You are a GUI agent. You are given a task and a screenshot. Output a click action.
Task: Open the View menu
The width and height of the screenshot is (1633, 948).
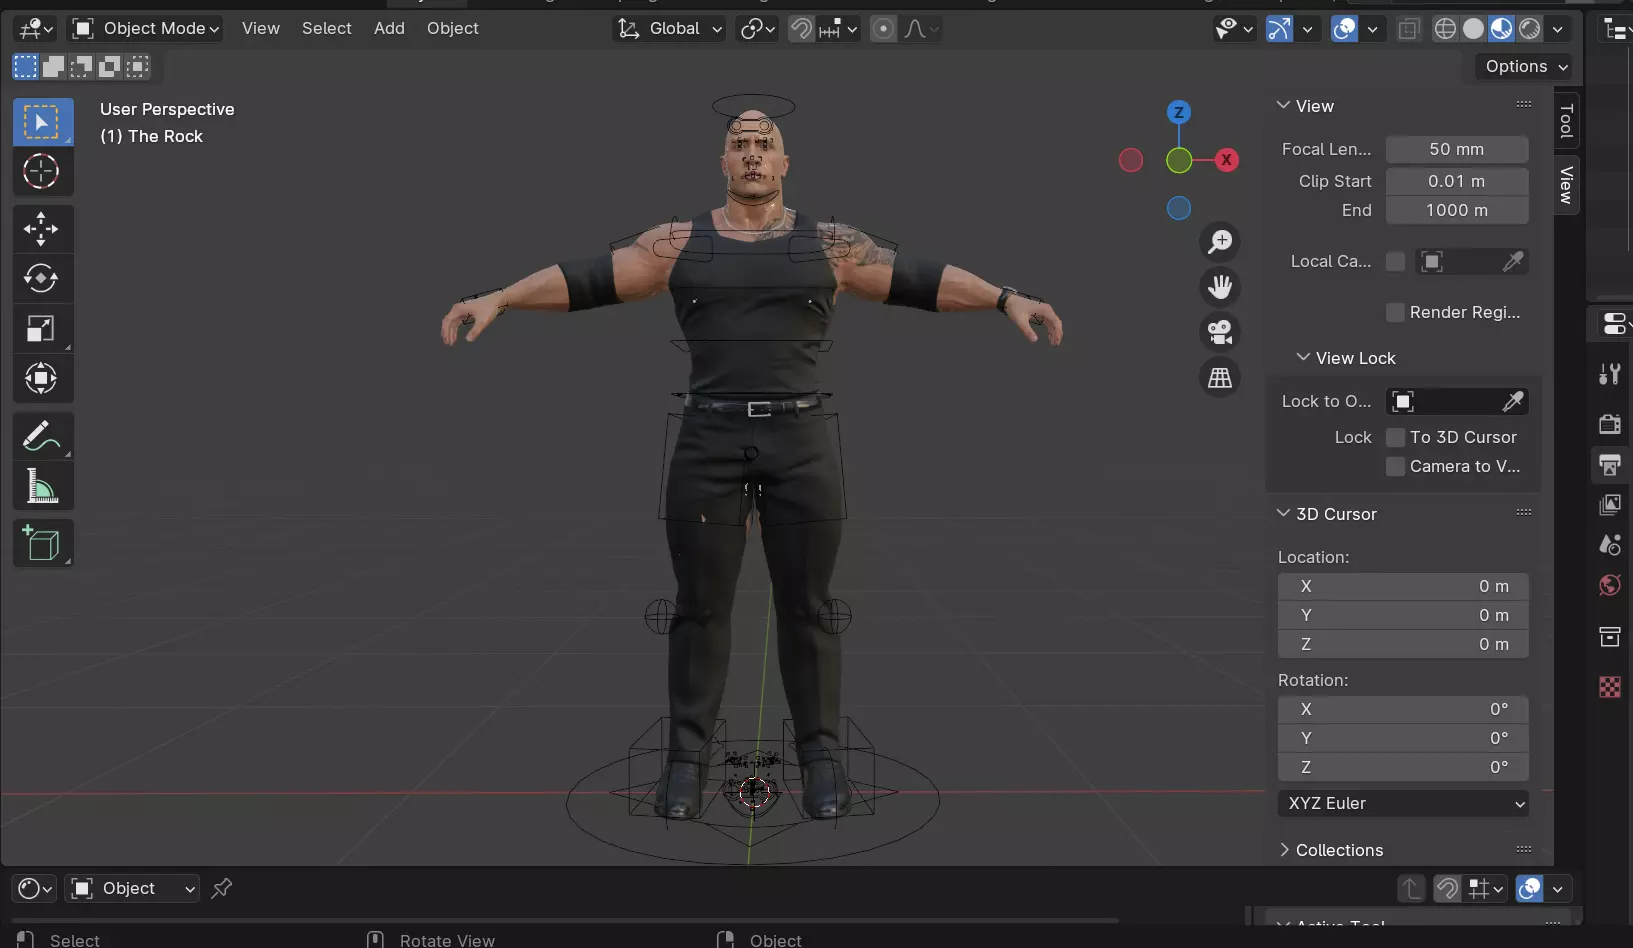pos(260,29)
